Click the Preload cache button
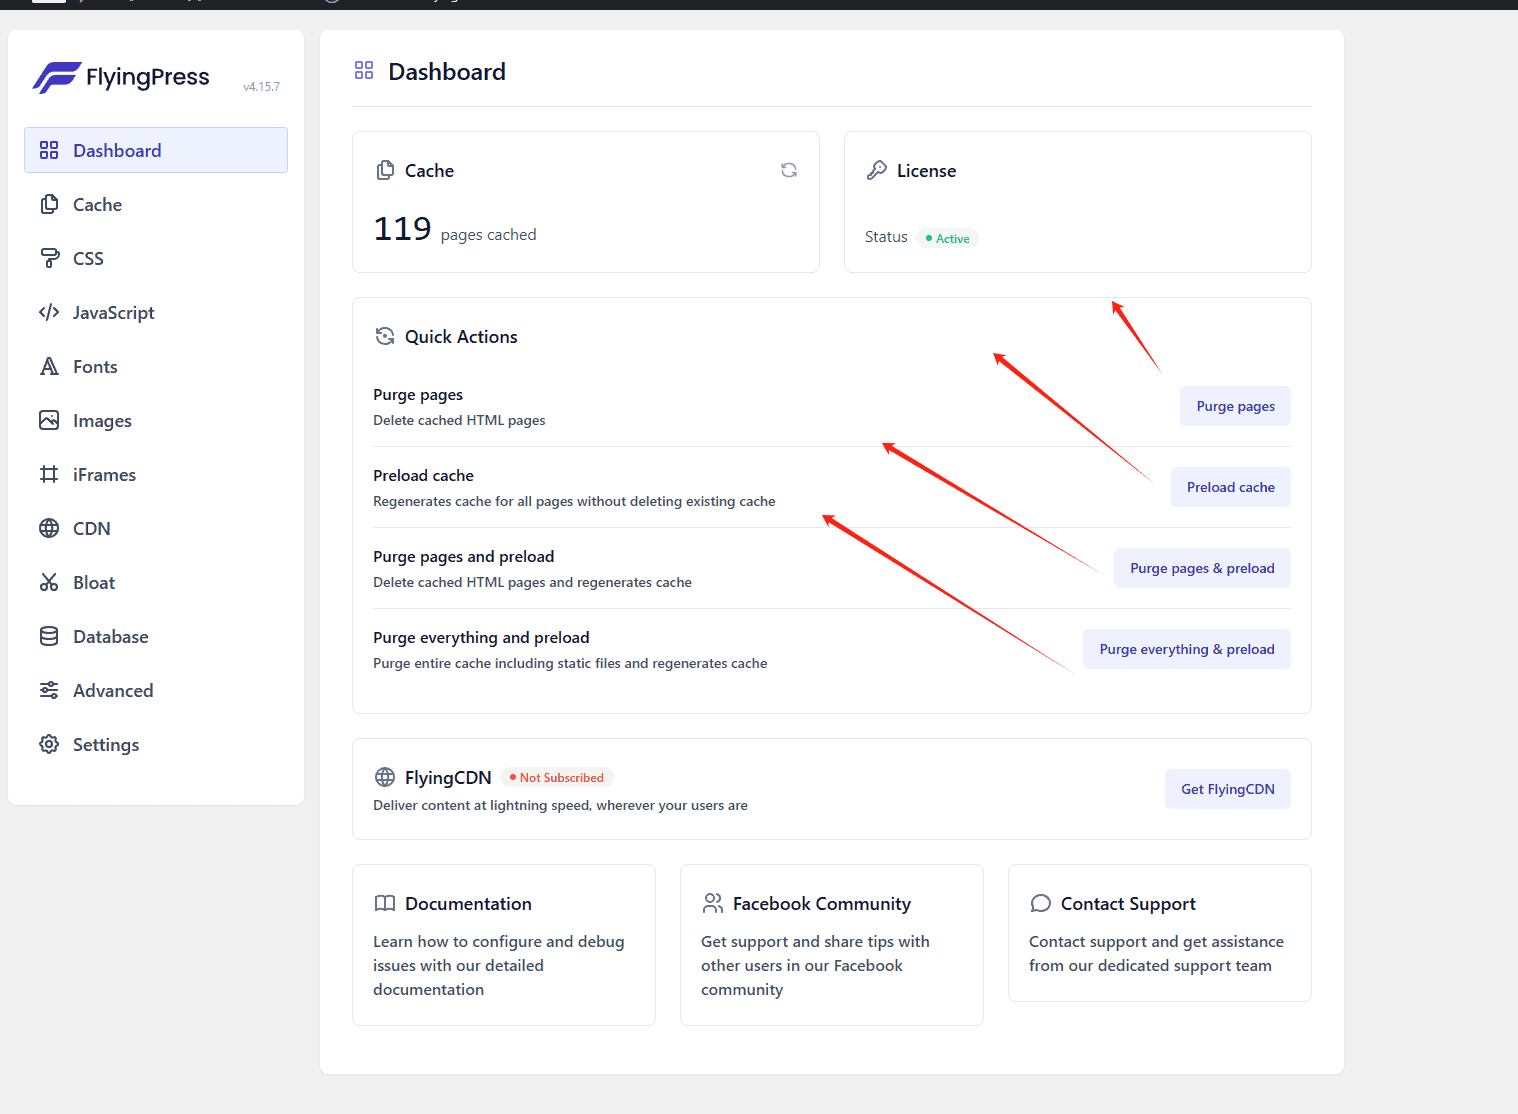The image size is (1518, 1114). click(x=1231, y=487)
